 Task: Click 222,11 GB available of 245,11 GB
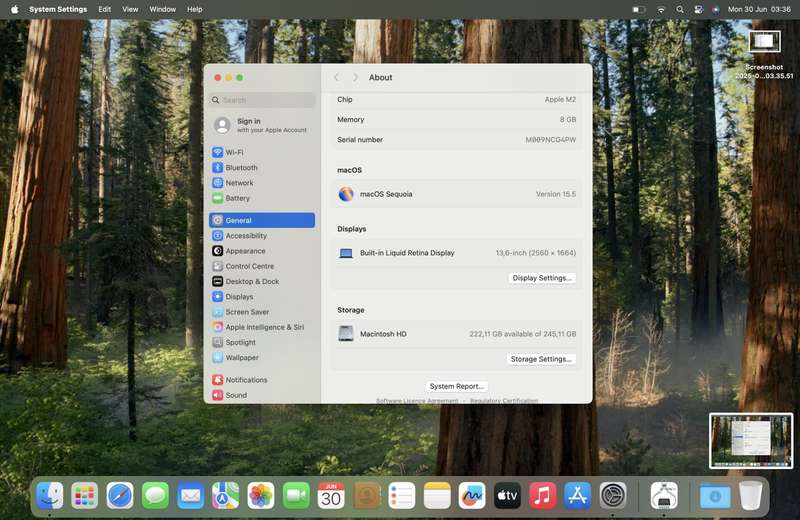[522, 334]
